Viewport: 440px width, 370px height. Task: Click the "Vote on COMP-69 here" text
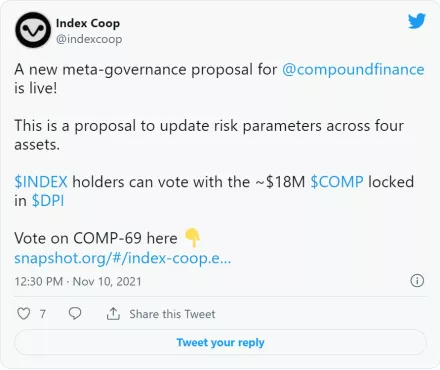pos(96,238)
